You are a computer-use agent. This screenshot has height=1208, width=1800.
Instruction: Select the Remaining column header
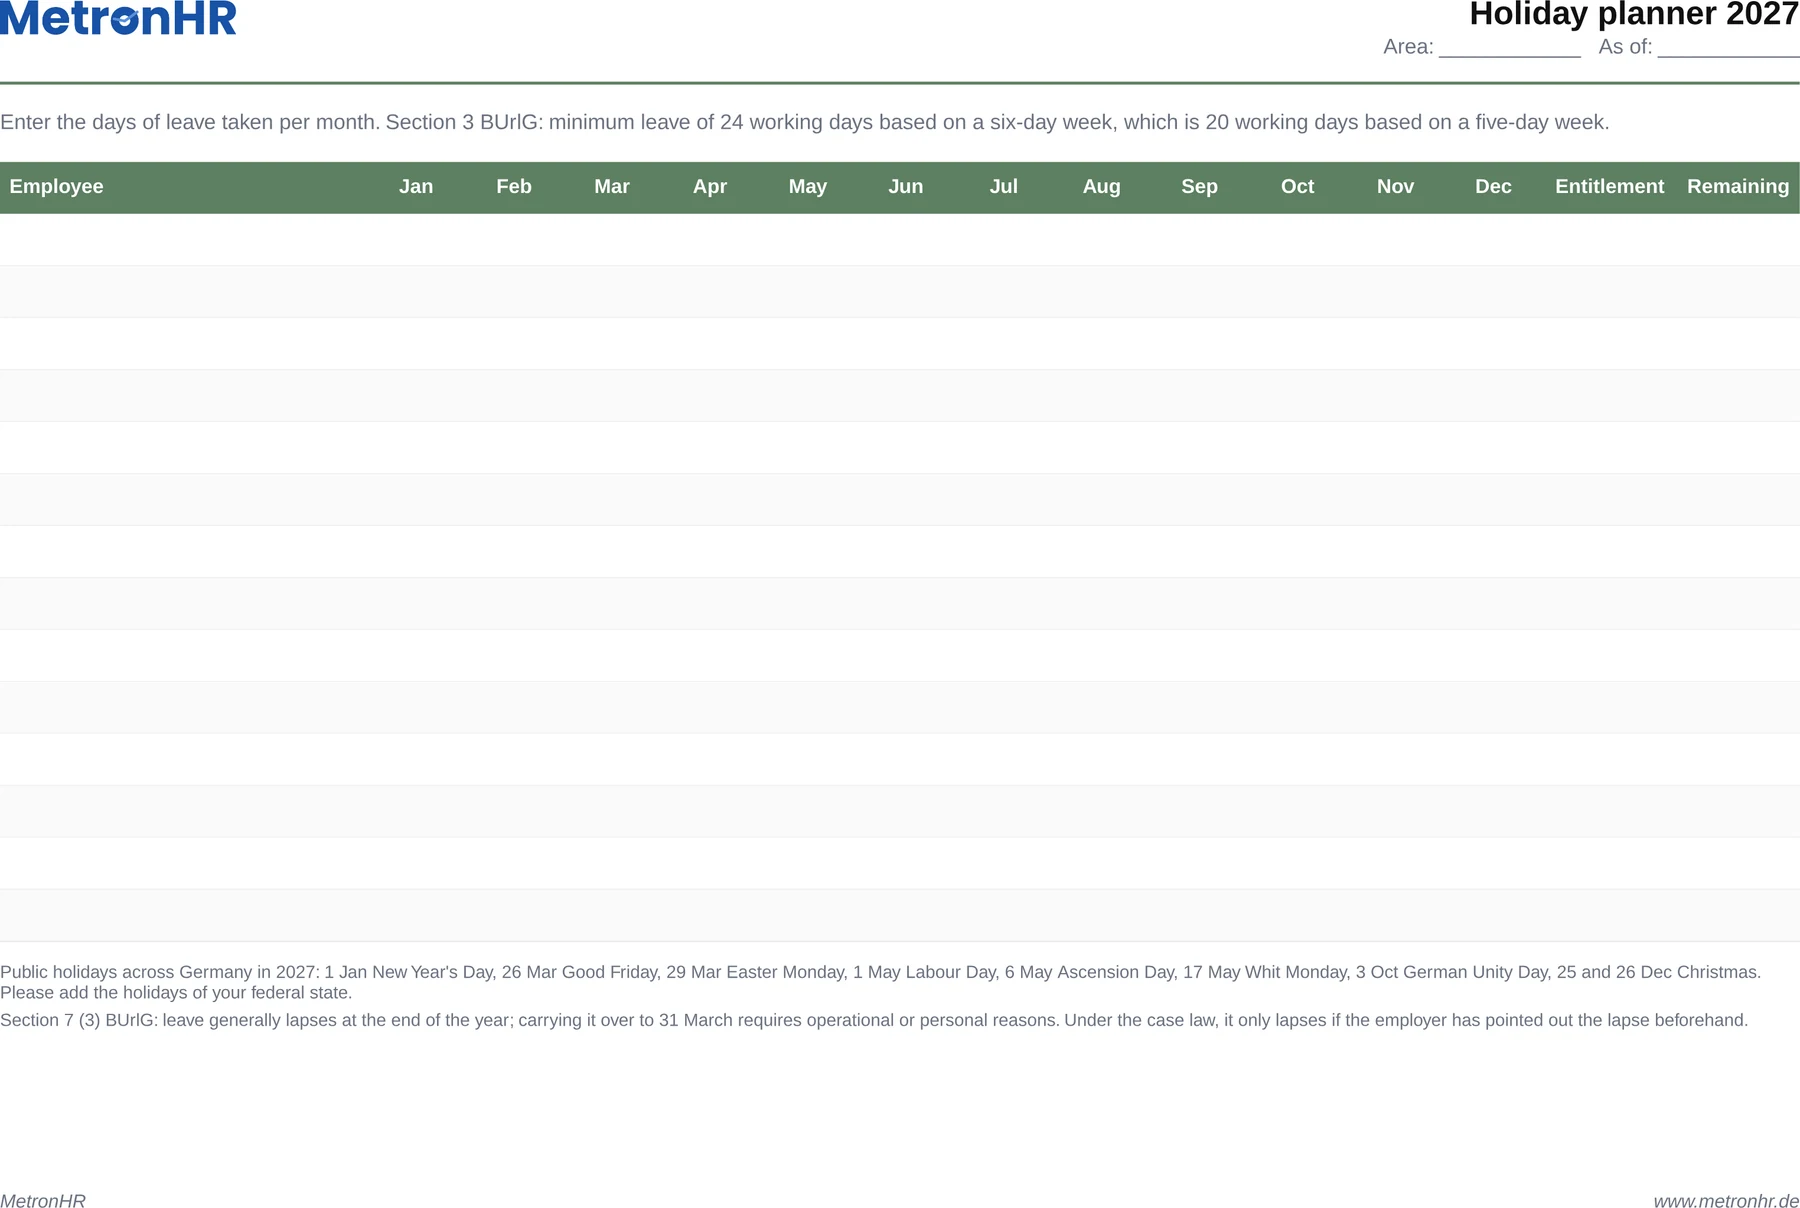click(1738, 187)
